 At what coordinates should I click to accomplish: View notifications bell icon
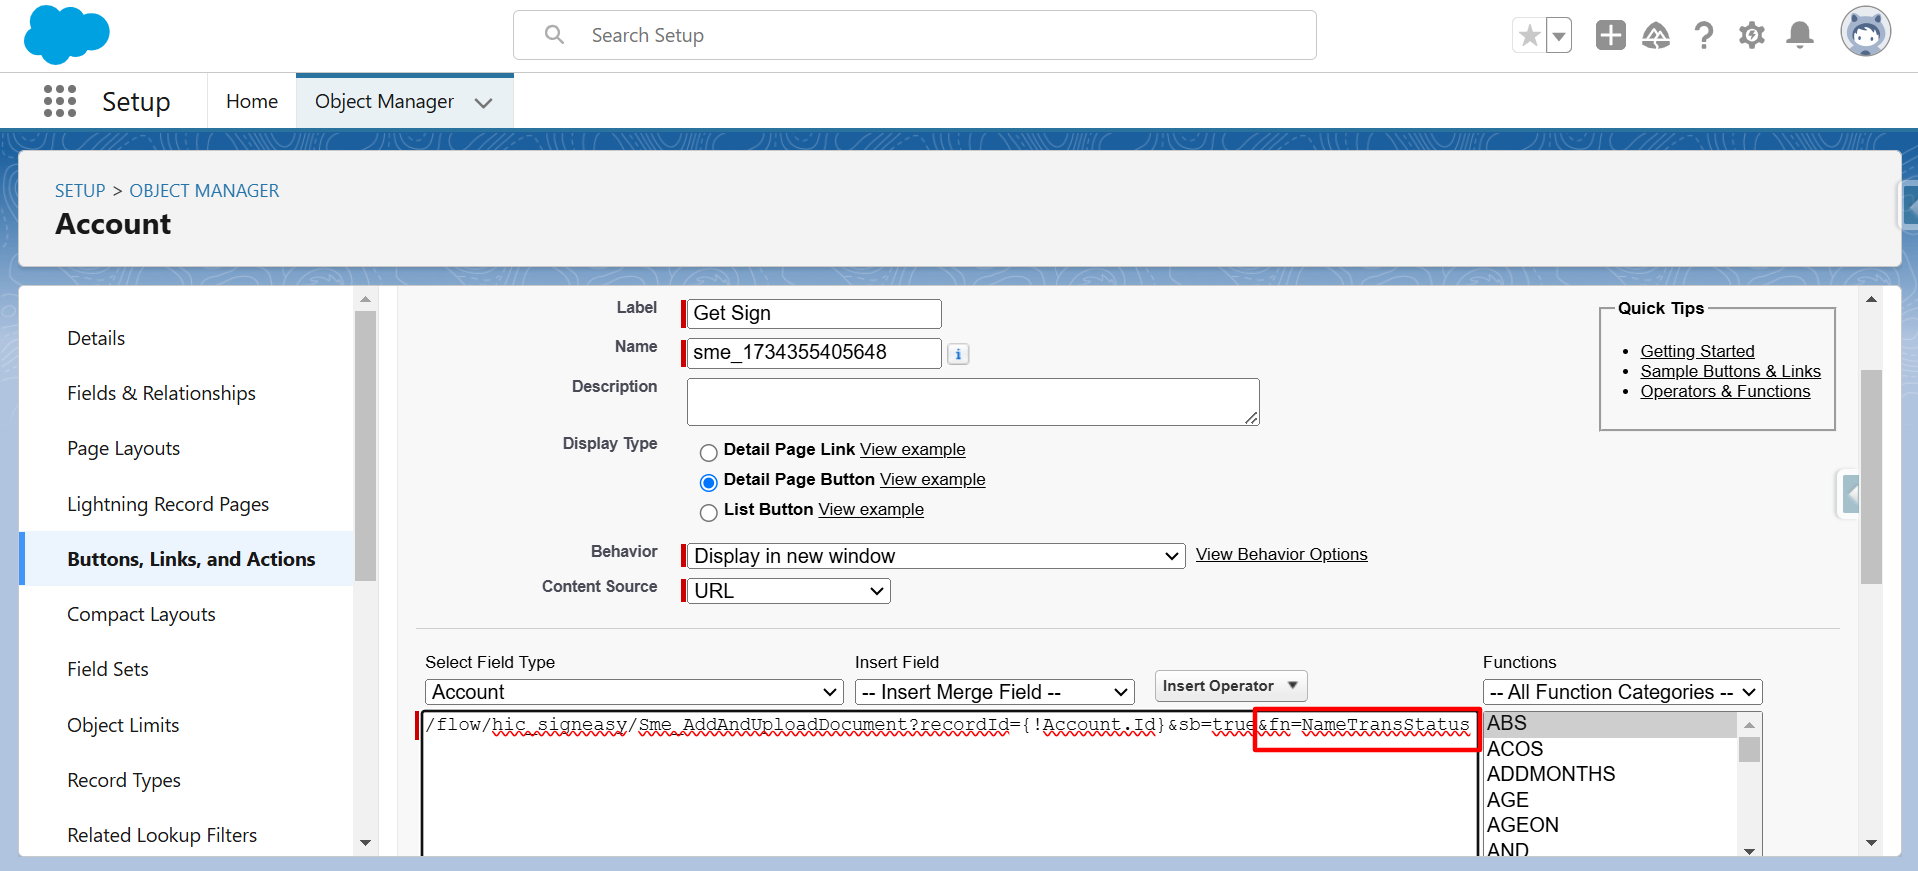(1800, 35)
